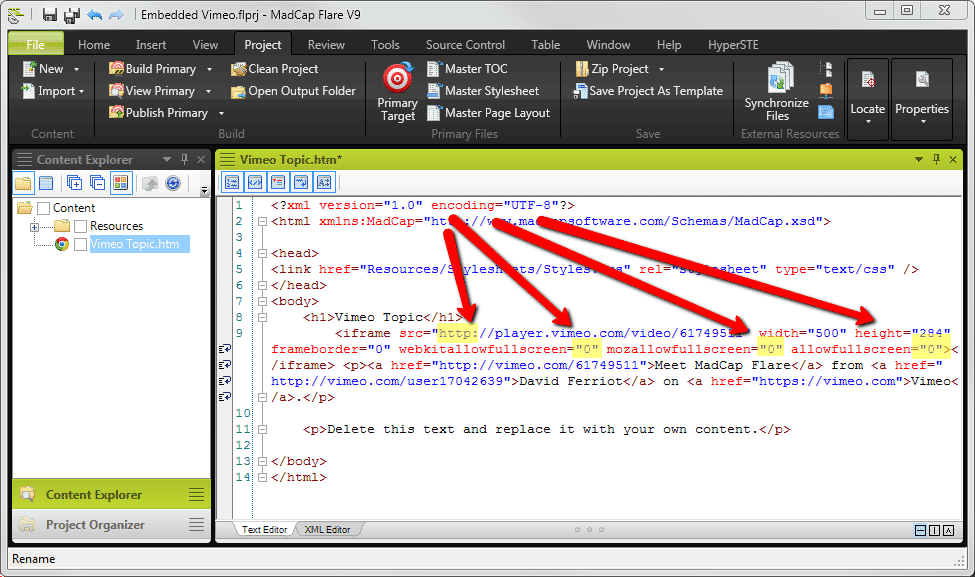The height and width of the screenshot is (577, 975).
Task: Open the Publish Primary dropdown arrow
Action: [x=221, y=113]
